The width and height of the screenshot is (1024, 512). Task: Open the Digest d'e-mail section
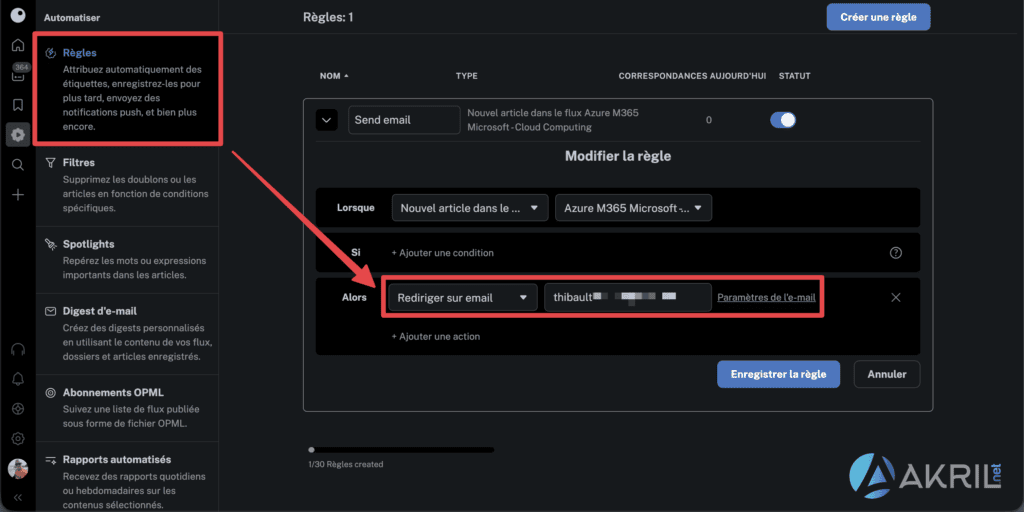[x=127, y=334]
